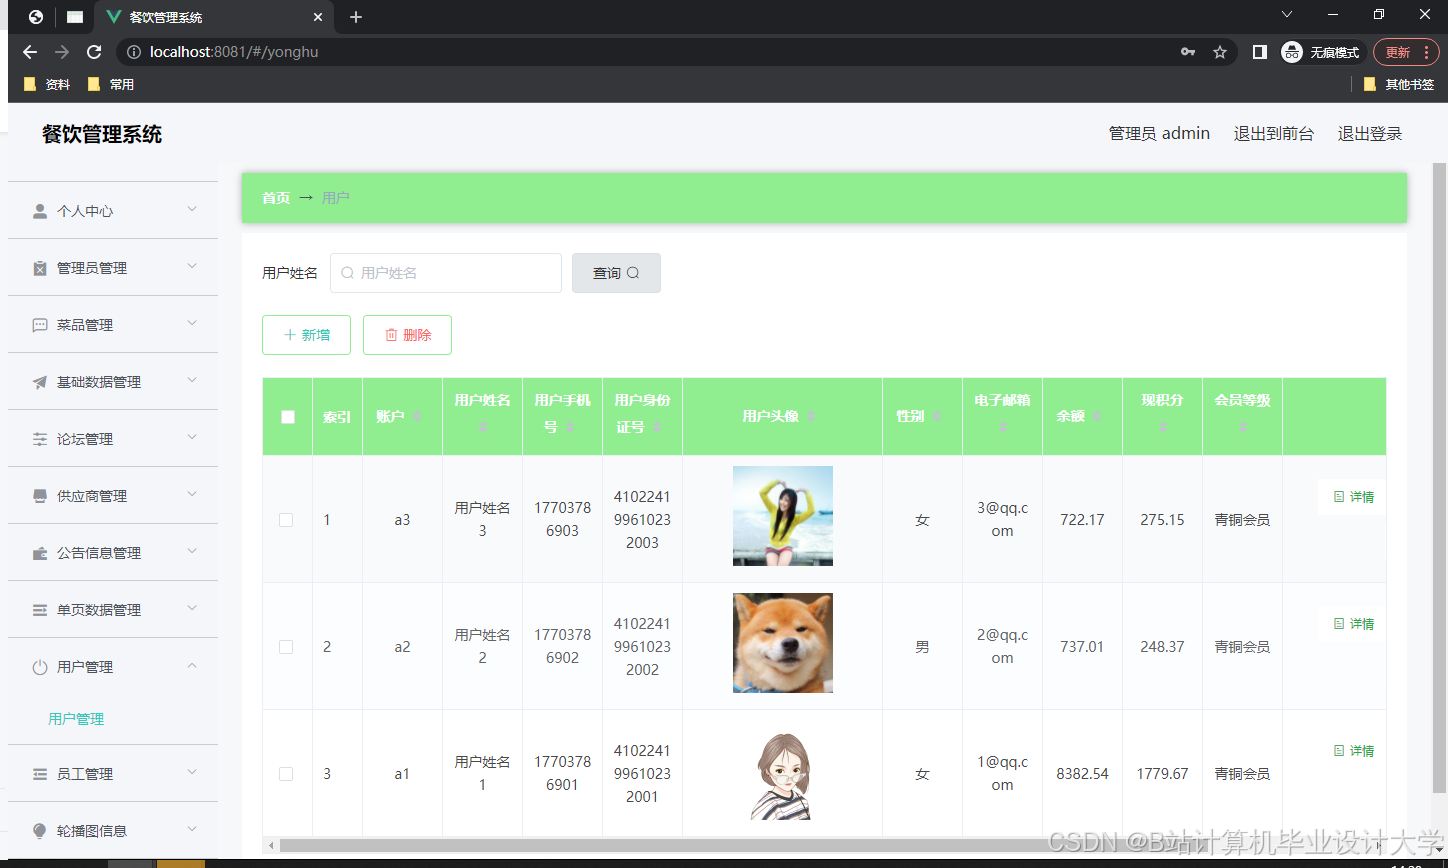Click the vertical page scrollbar
1448x868 pixels.
coord(1439,480)
